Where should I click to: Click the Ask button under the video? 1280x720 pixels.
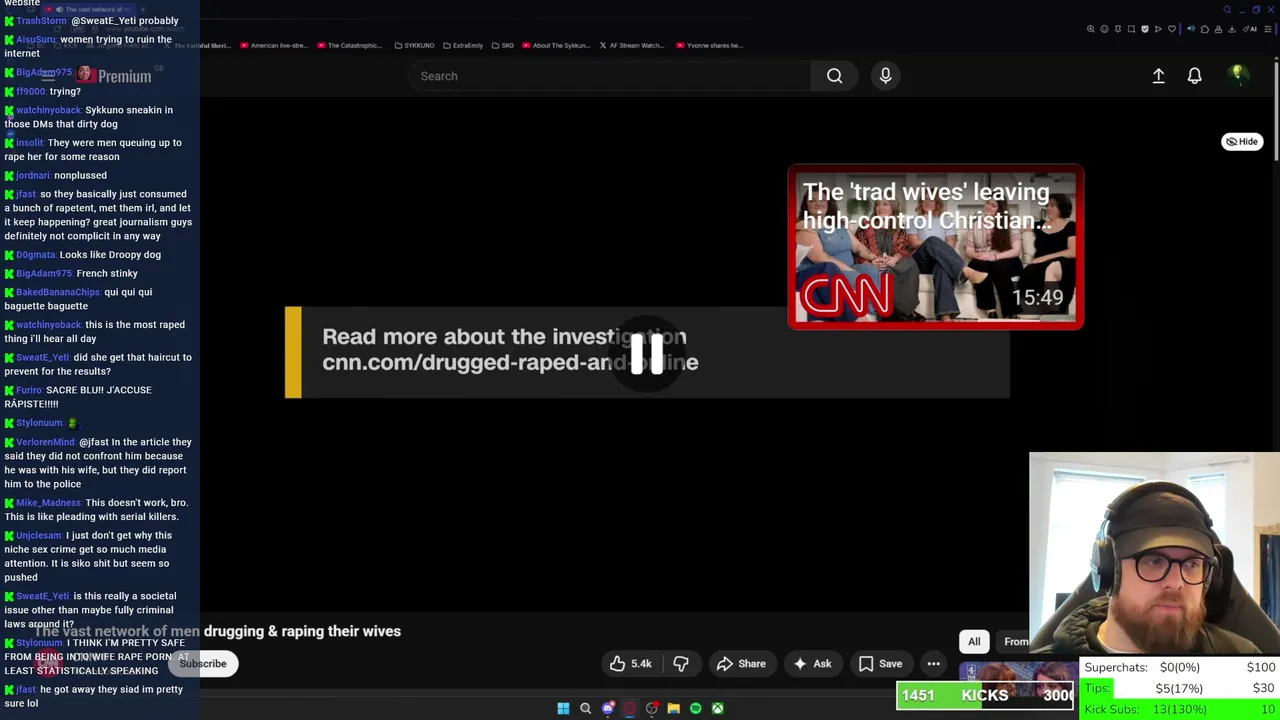pyautogui.click(x=811, y=664)
